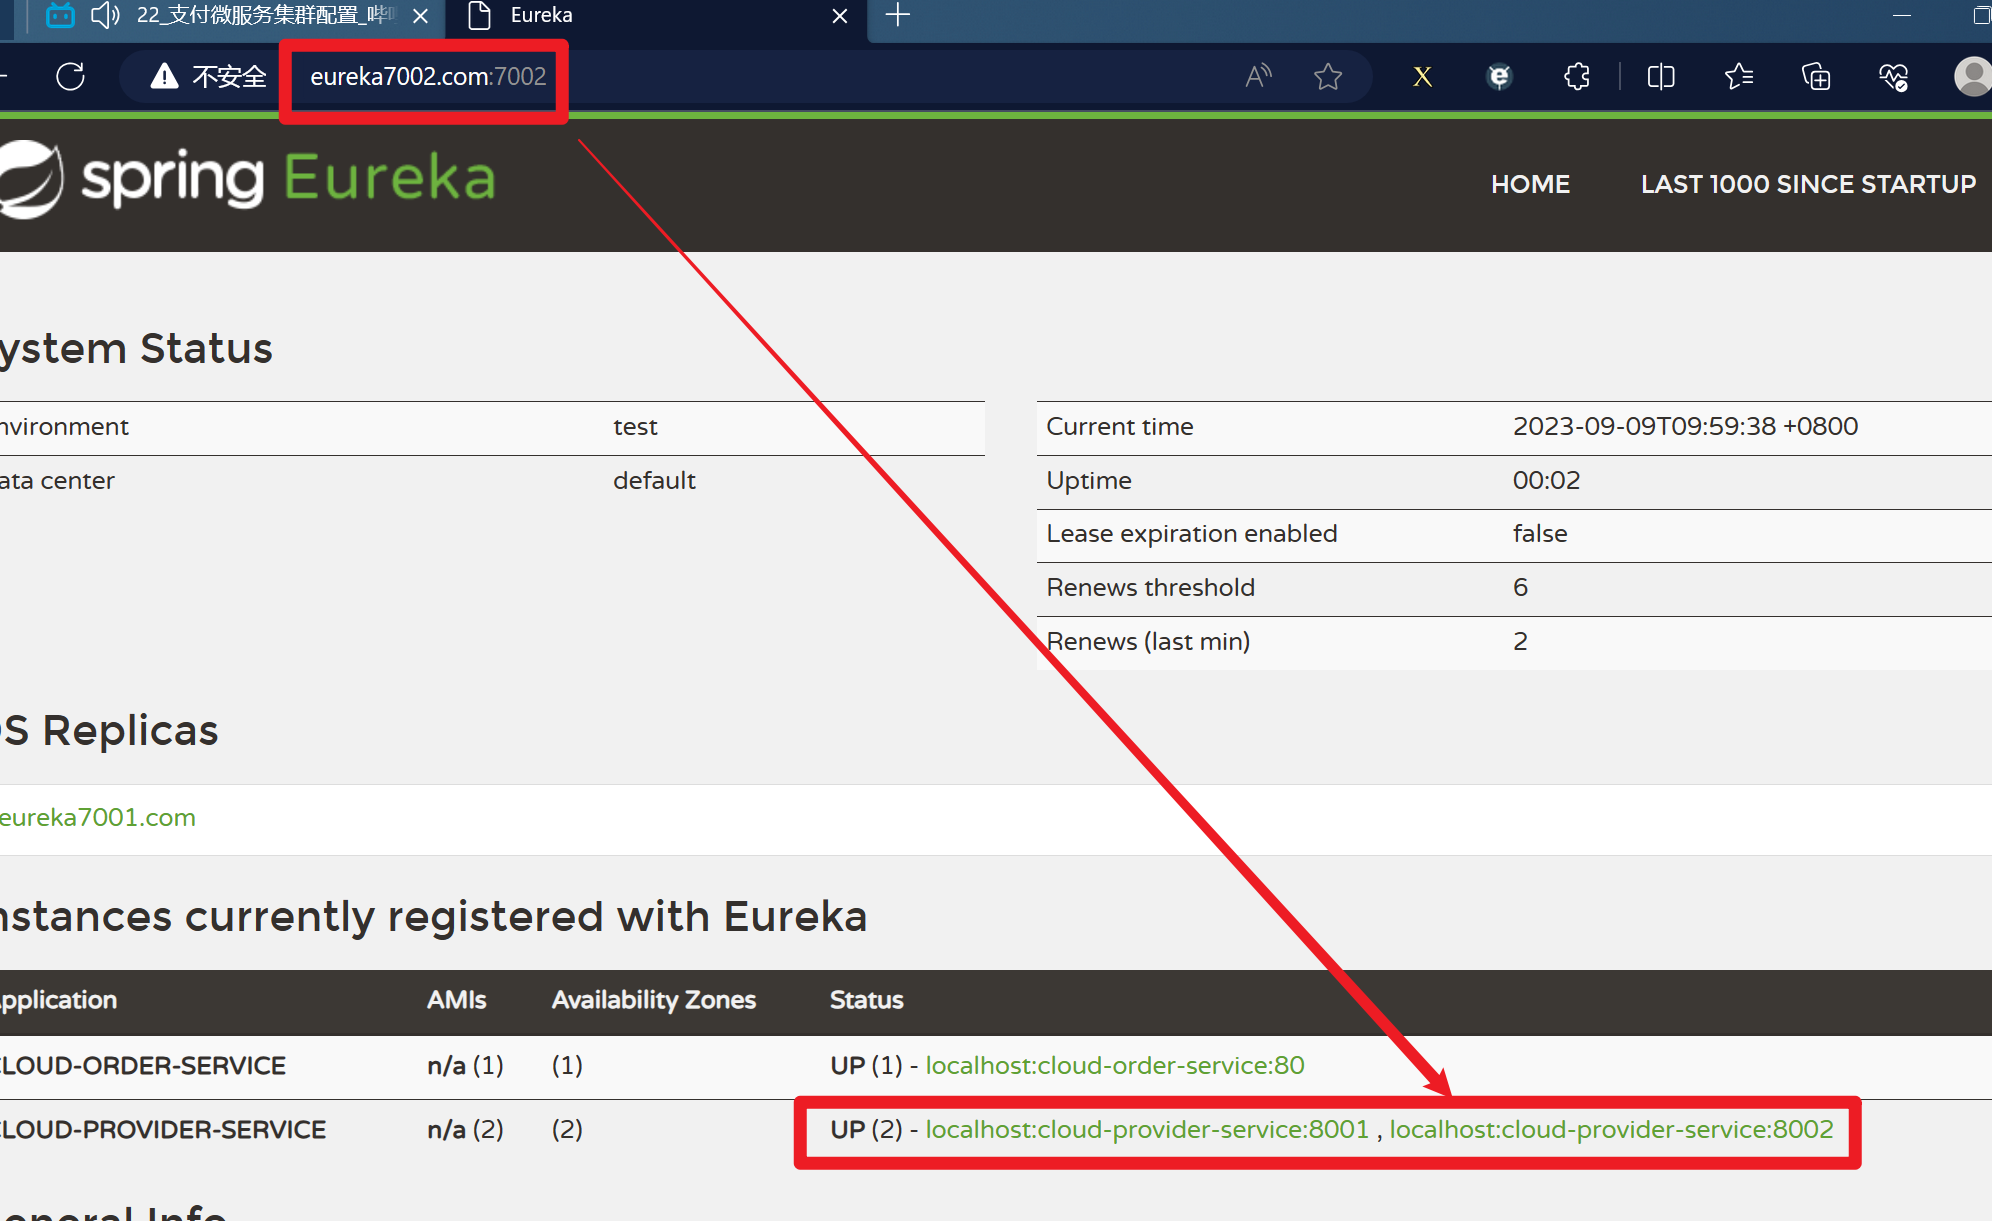Viewport: 1992px width, 1221px height.
Task: Click the CLOUD-PROVIDER-SERVICE application name
Action: point(162,1130)
